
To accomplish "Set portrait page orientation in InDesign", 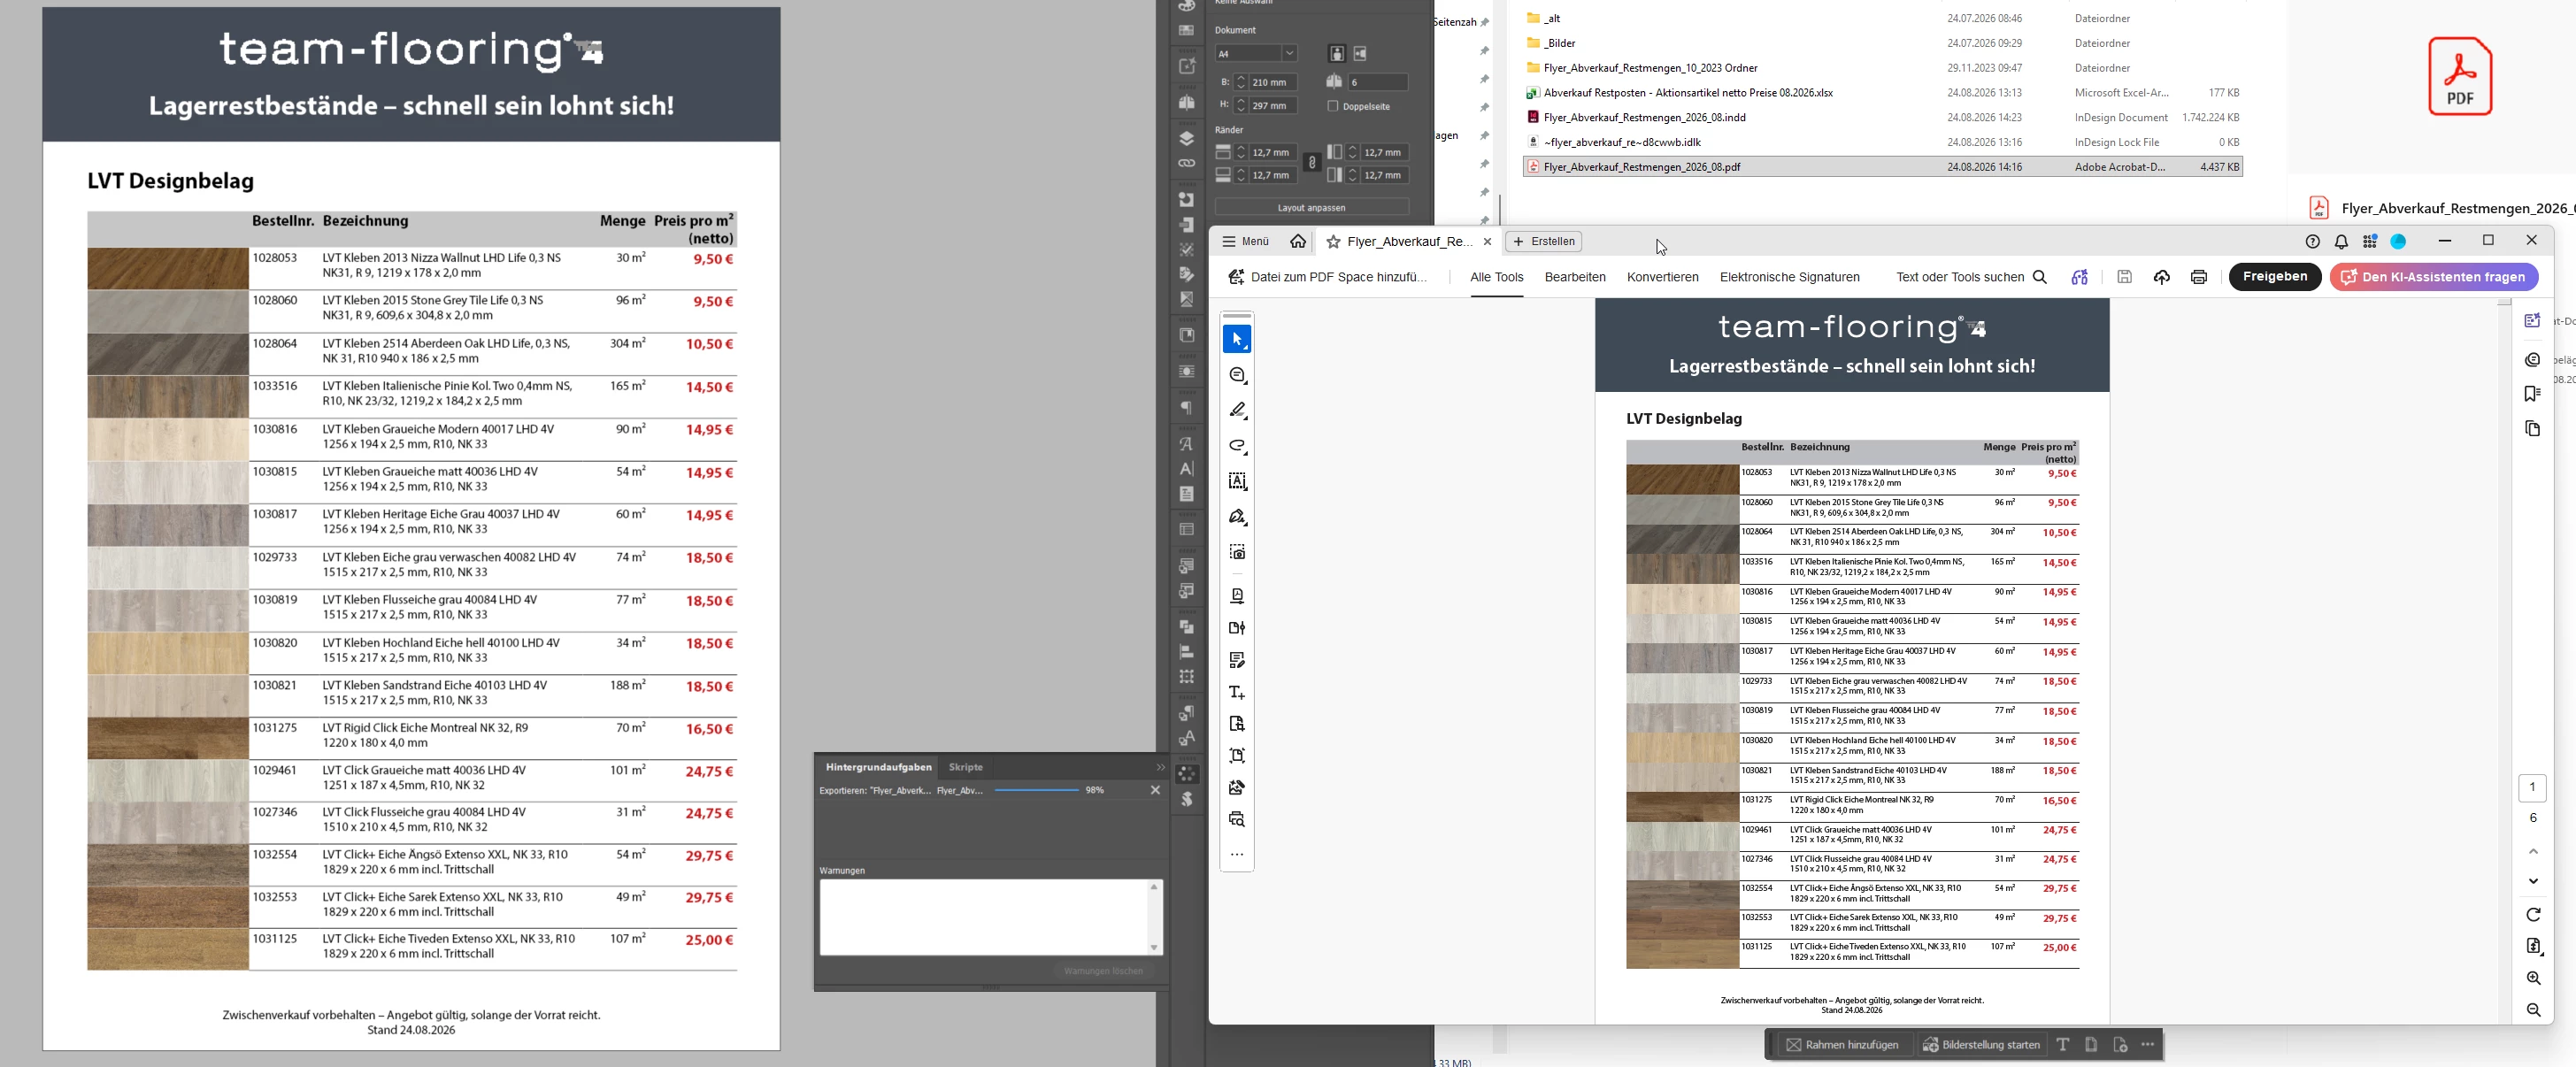I will [1337, 54].
